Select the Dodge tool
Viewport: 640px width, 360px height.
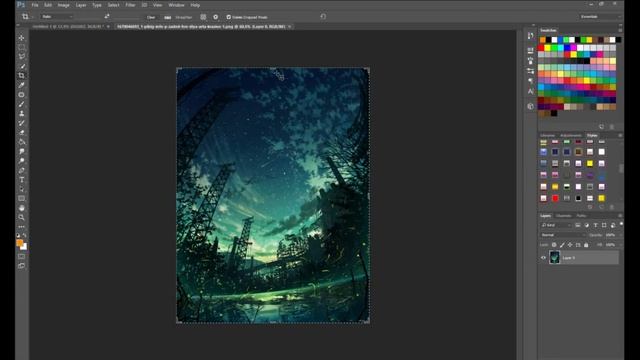[22, 161]
